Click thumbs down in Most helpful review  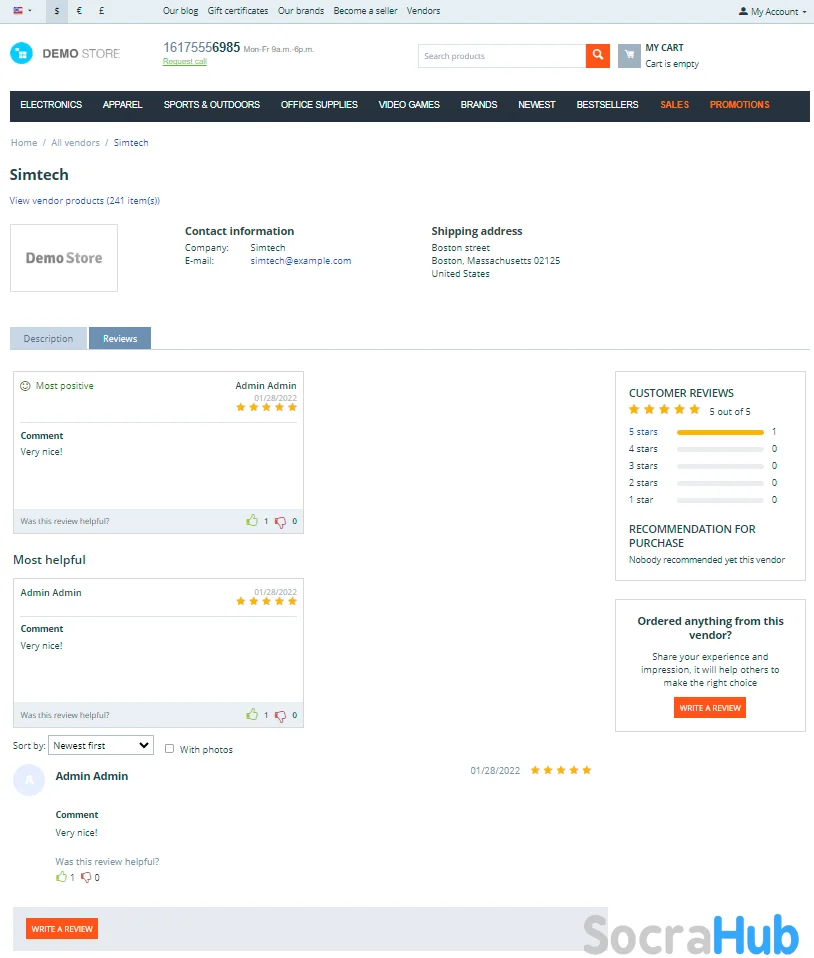pyautogui.click(x=280, y=715)
